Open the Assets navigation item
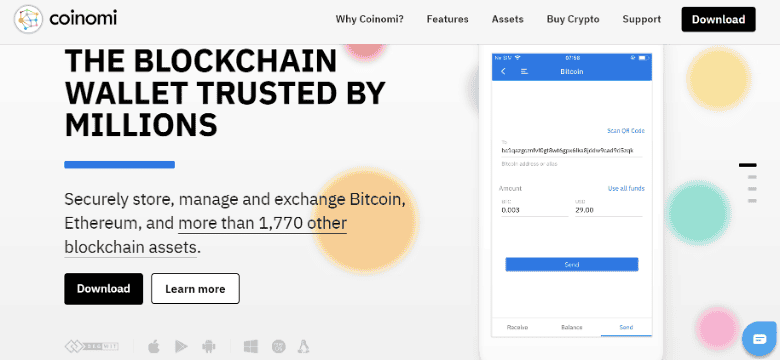This screenshot has height=360, width=780. tap(508, 19)
